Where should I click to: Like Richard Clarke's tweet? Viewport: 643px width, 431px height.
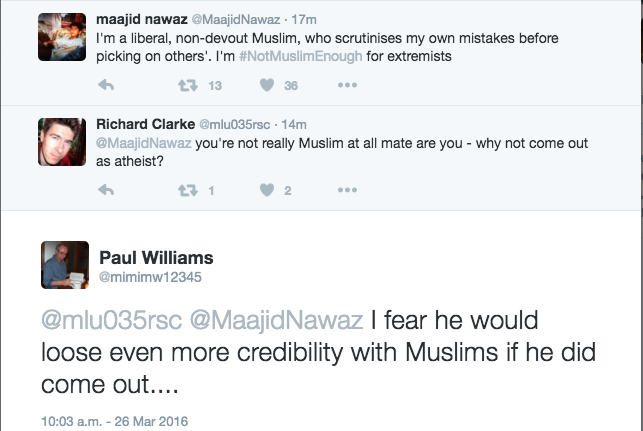click(x=267, y=190)
